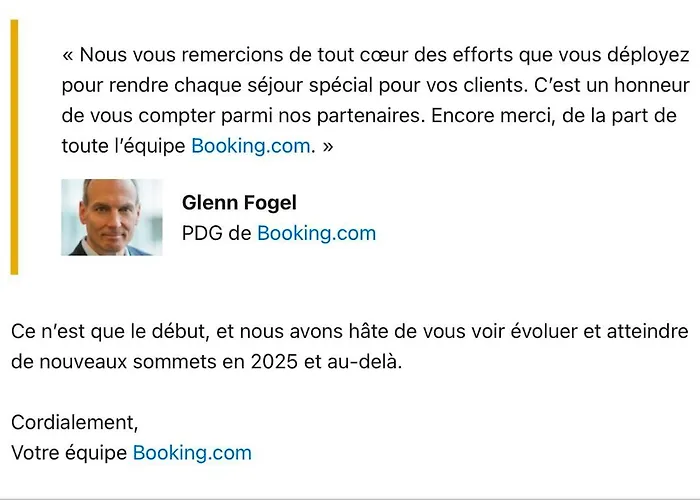Click the 'de vous compter parmi nos partenaires' line

pos(369,116)
